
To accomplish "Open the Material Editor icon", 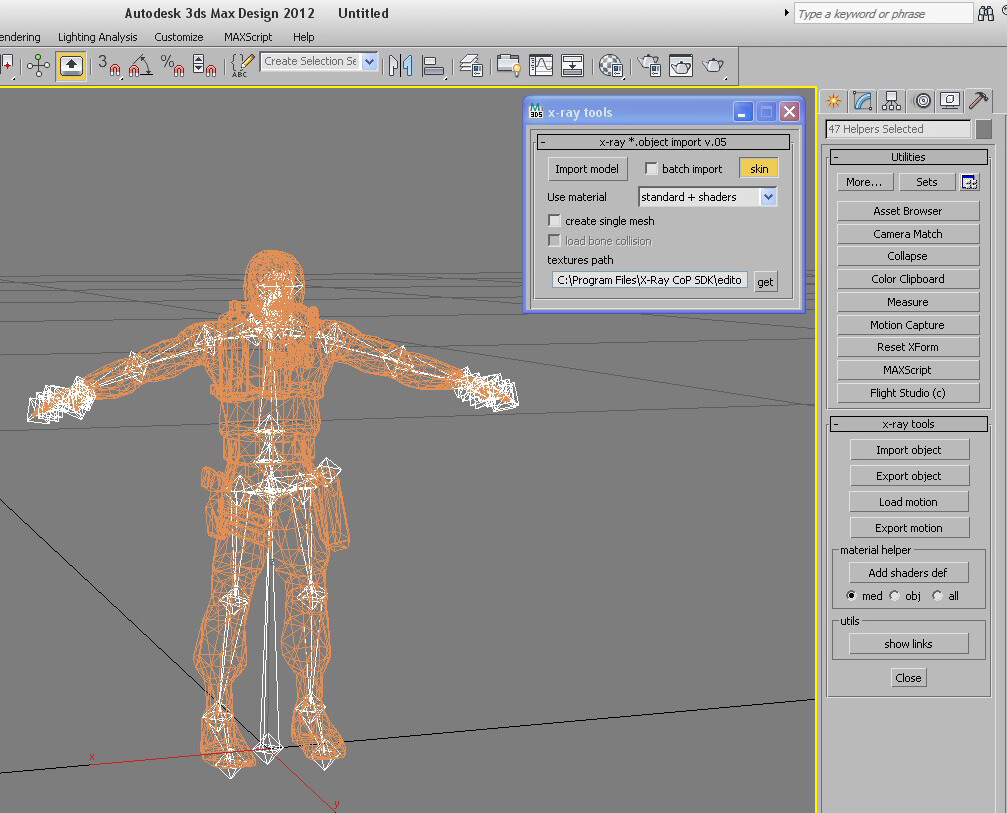I will (611, 66).
